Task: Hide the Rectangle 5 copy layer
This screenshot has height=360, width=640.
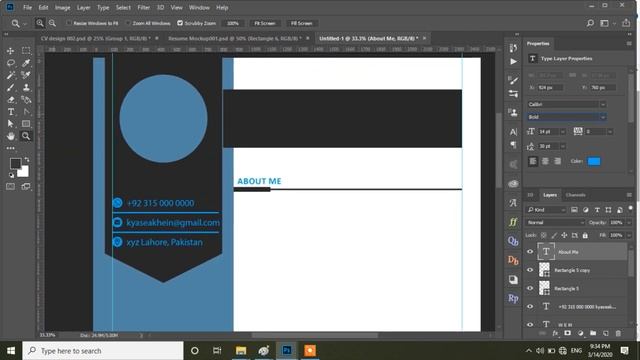Action: coord(530,270)
